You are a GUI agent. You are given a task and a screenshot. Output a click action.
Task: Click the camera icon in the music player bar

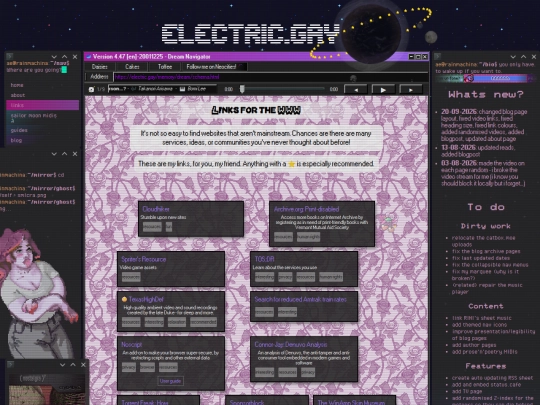click(91, 89)
